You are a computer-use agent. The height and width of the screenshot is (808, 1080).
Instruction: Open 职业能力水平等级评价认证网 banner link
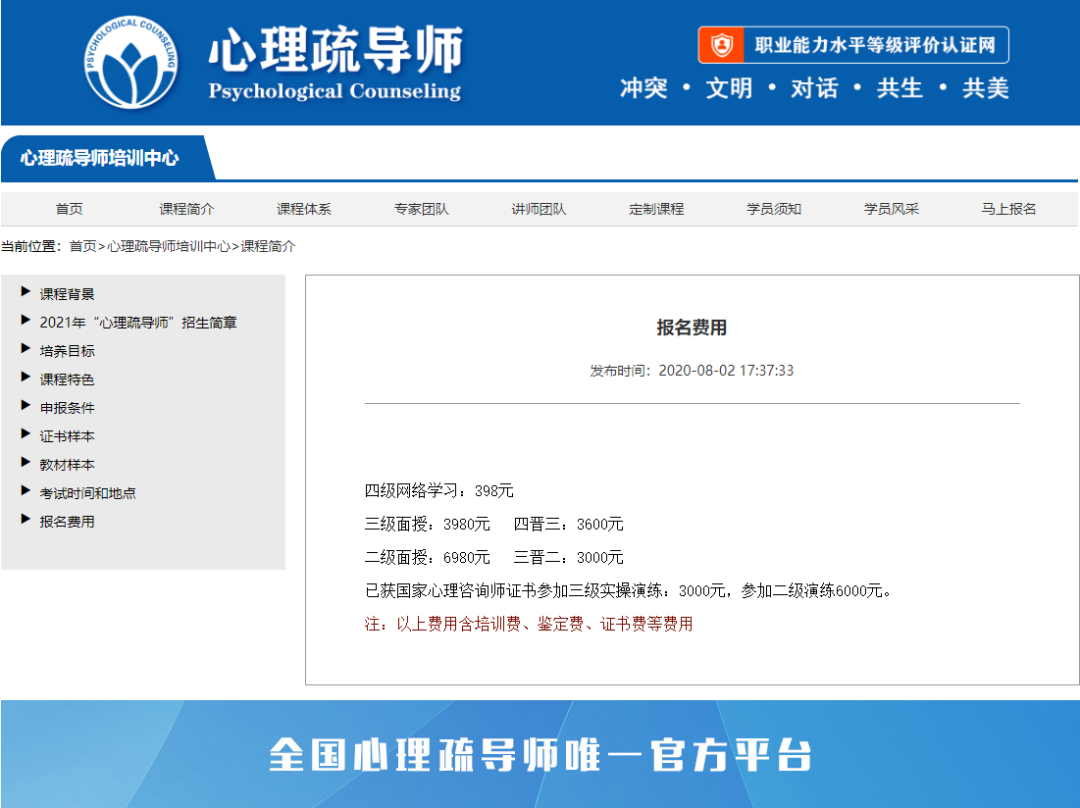pos(853,45)
